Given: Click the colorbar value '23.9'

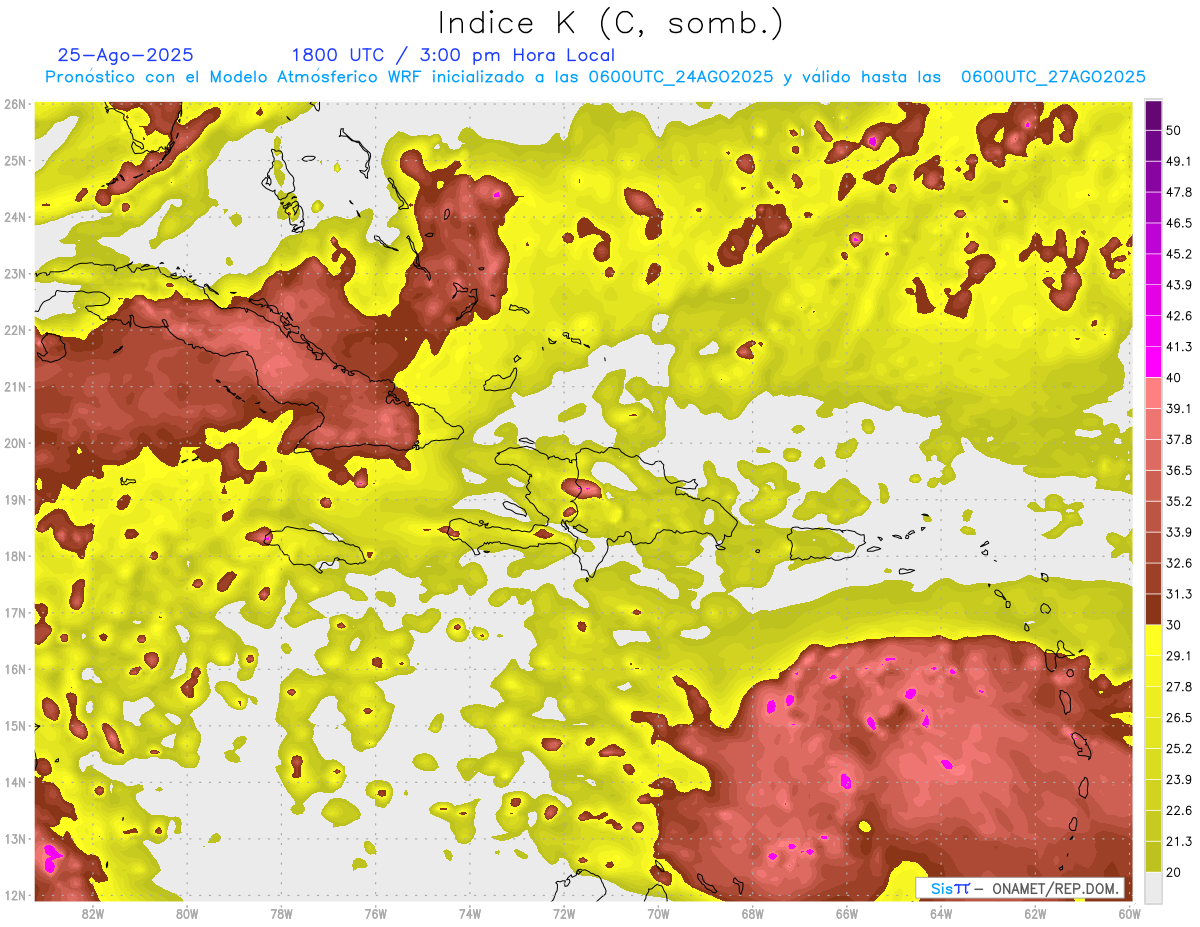Looking at the screenshot, I should point(1179,779).
